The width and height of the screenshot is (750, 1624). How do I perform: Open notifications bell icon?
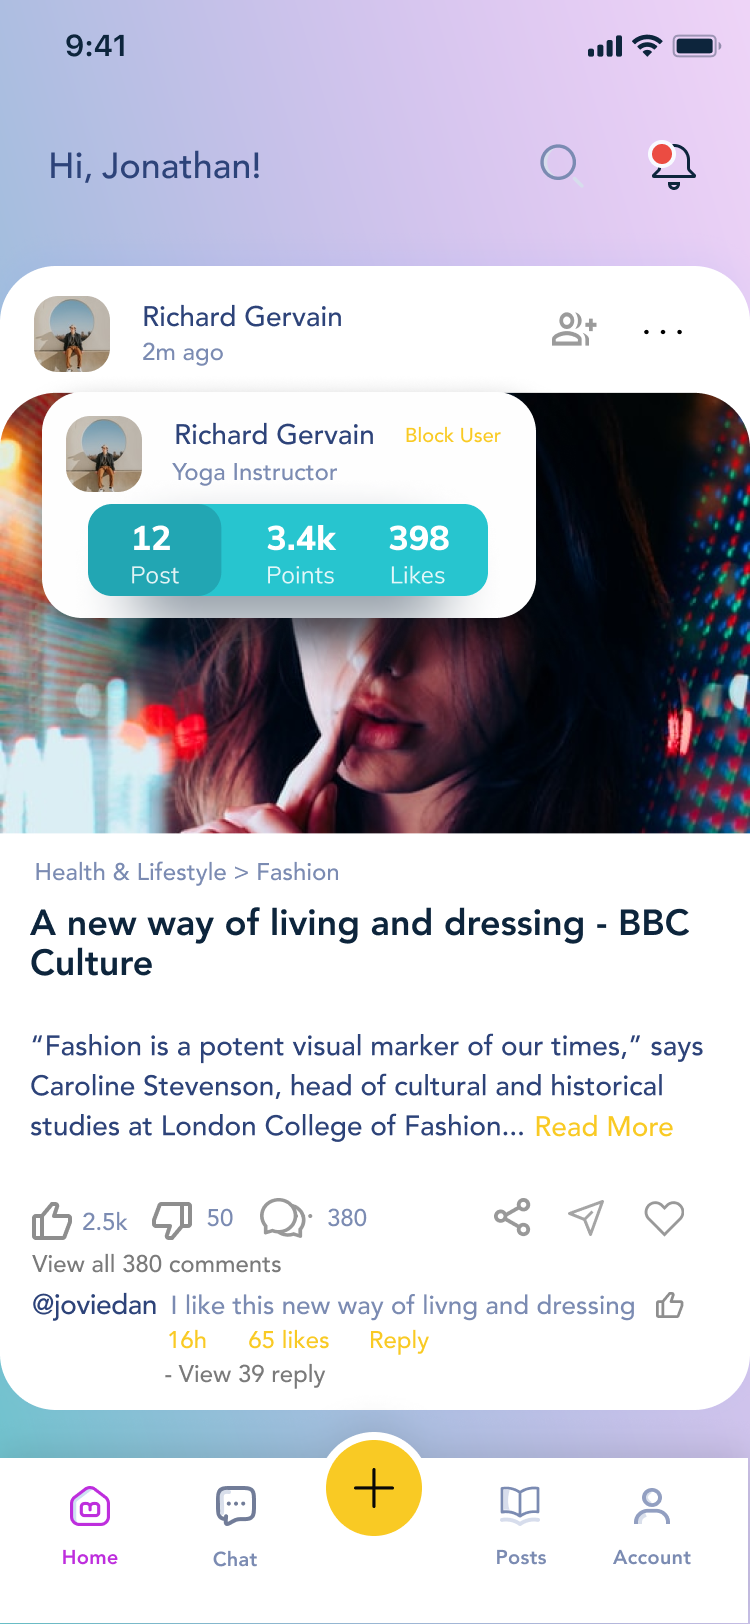673,166
